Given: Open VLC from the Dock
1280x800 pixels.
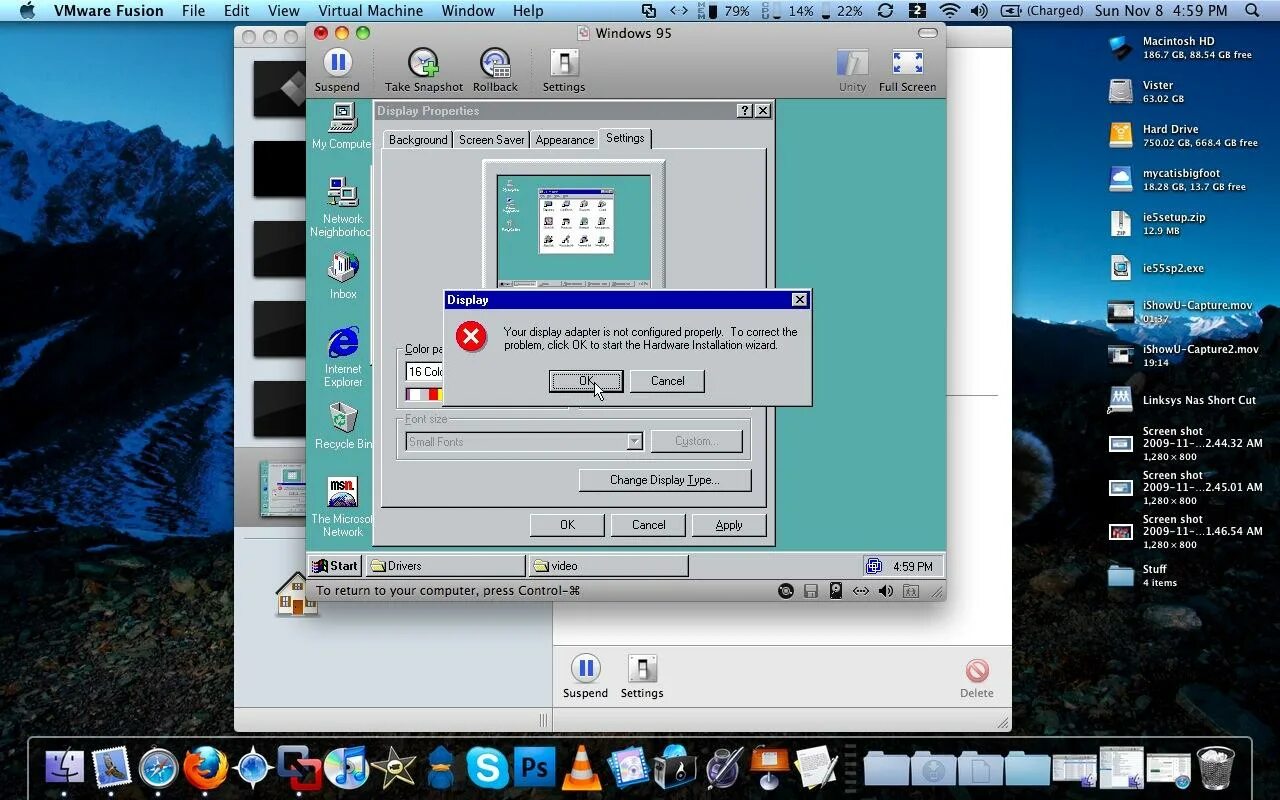Looking at the screenshot, I should coord(581,768).
